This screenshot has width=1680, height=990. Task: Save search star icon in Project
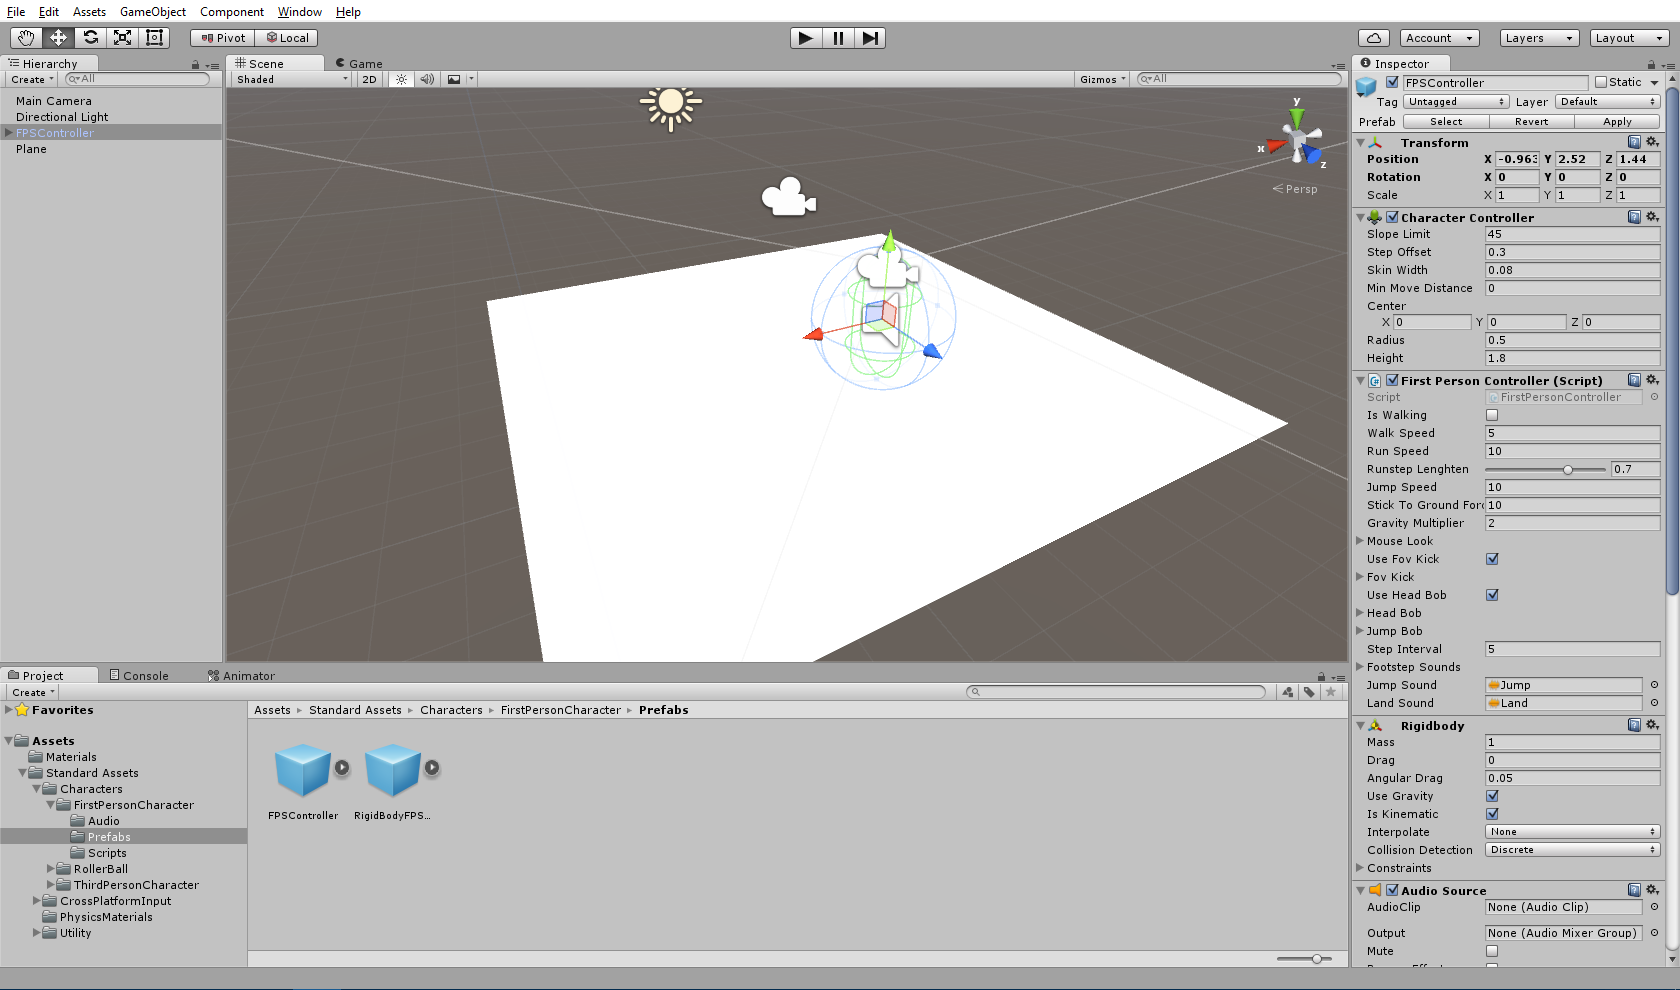1331,692
